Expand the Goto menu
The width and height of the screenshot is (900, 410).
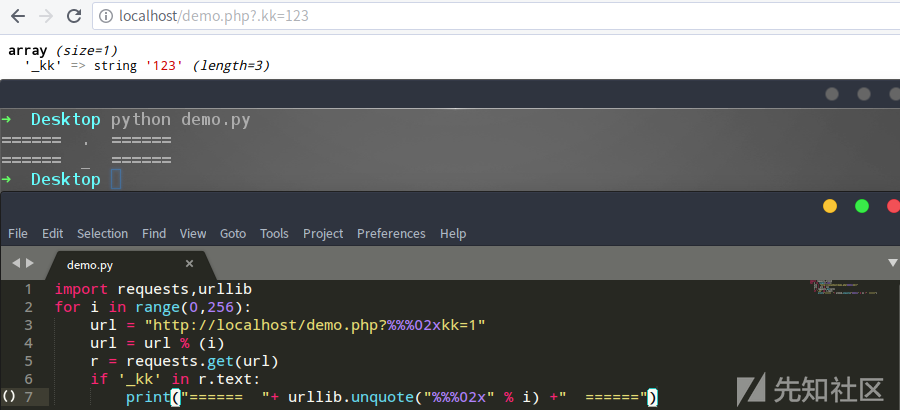click(x=232, y=233)
